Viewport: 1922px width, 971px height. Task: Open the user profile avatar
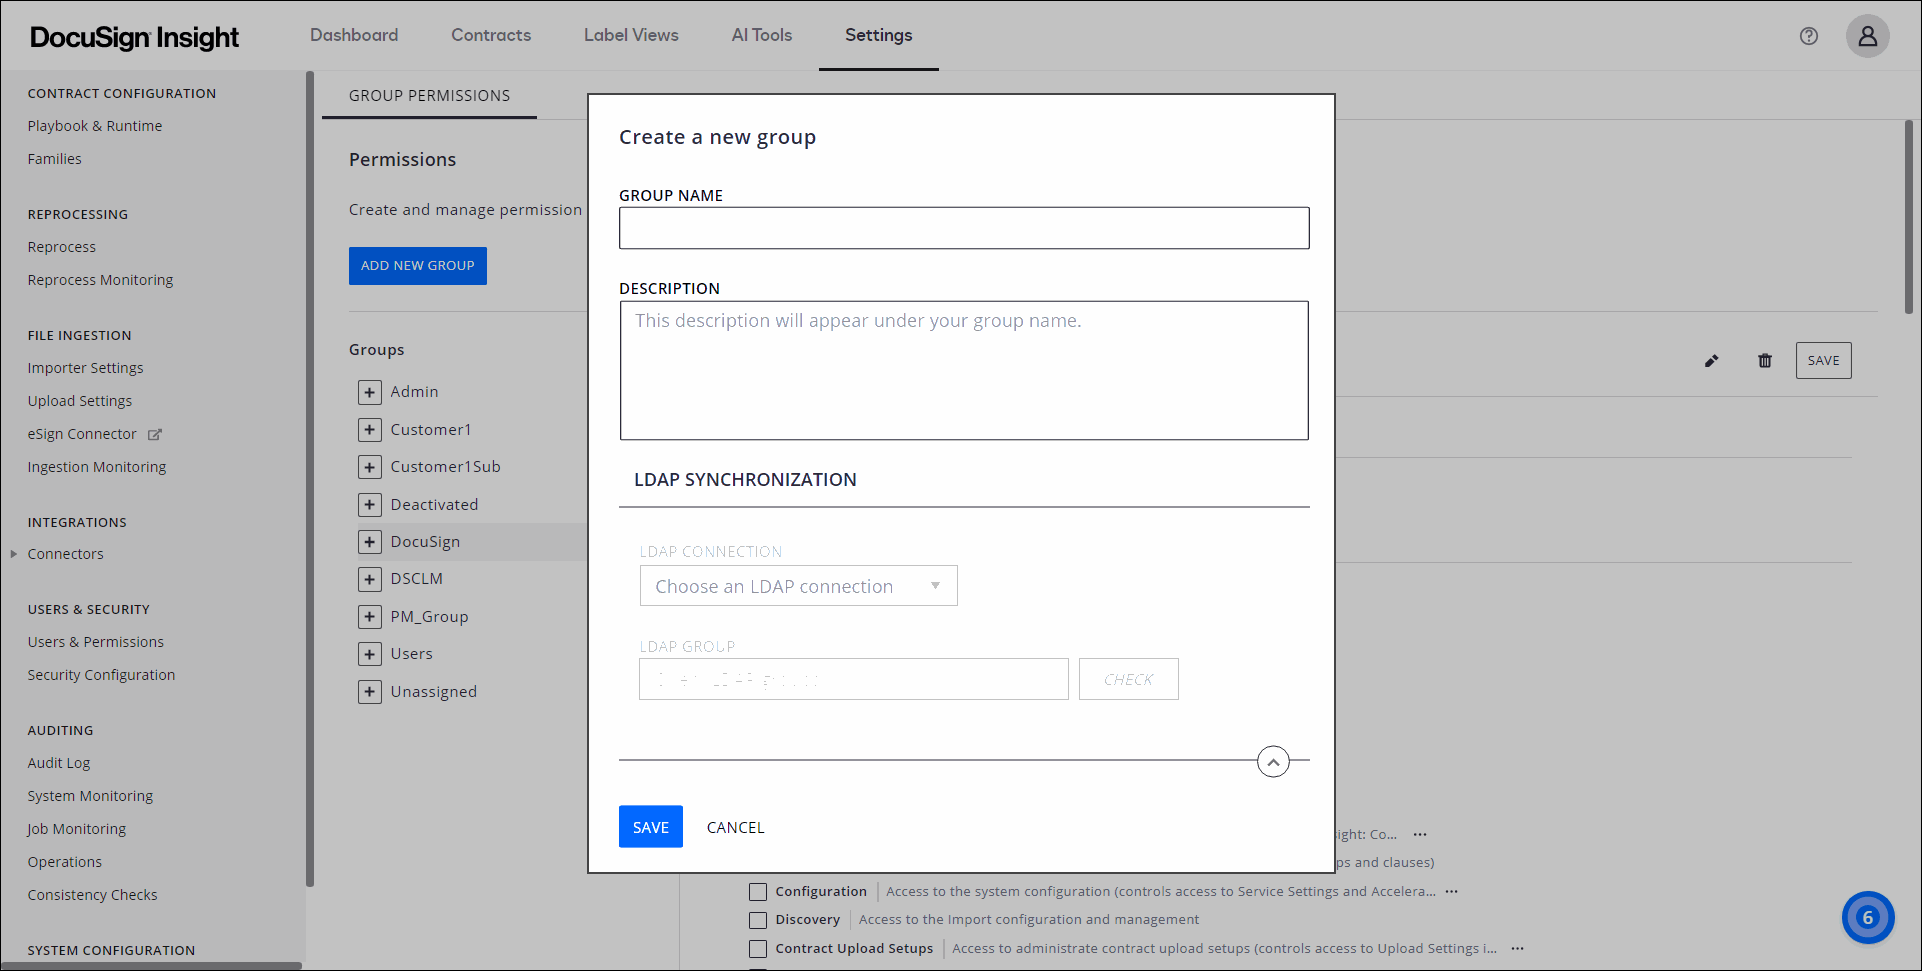point(1867,36)
